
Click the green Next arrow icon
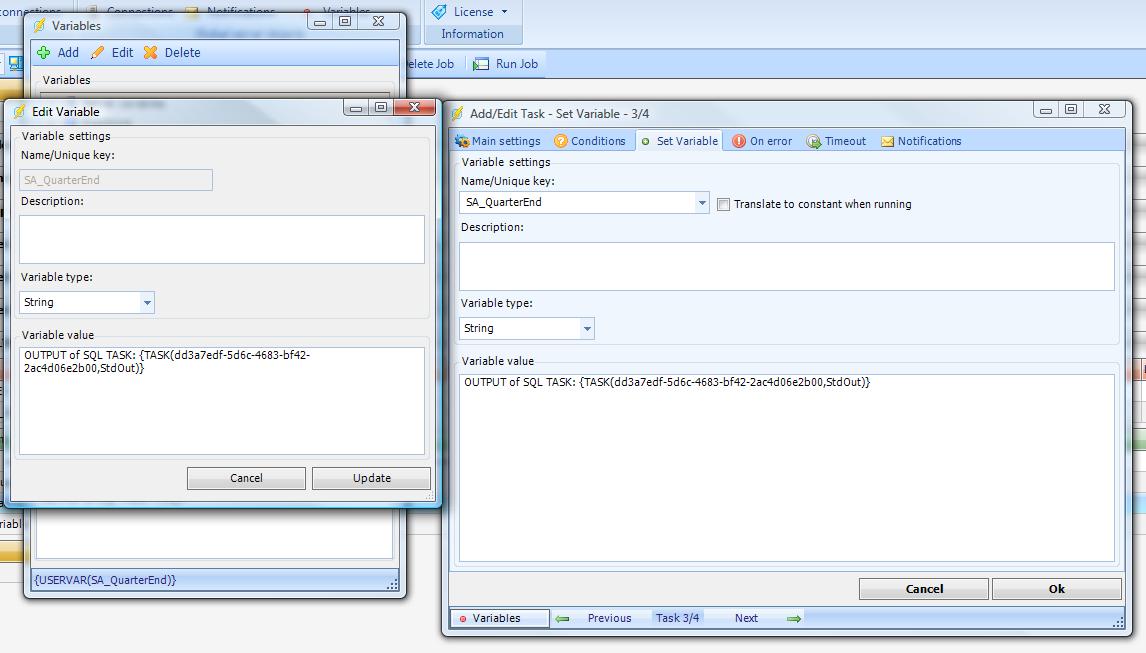793,619
